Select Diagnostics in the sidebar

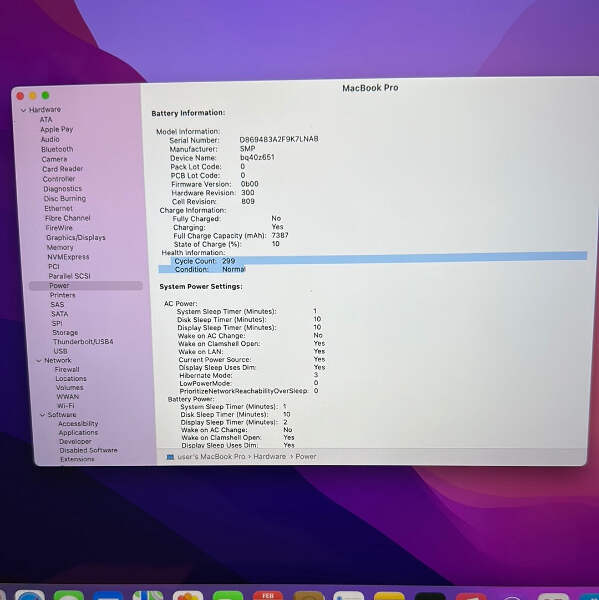[x=62, y=189]
